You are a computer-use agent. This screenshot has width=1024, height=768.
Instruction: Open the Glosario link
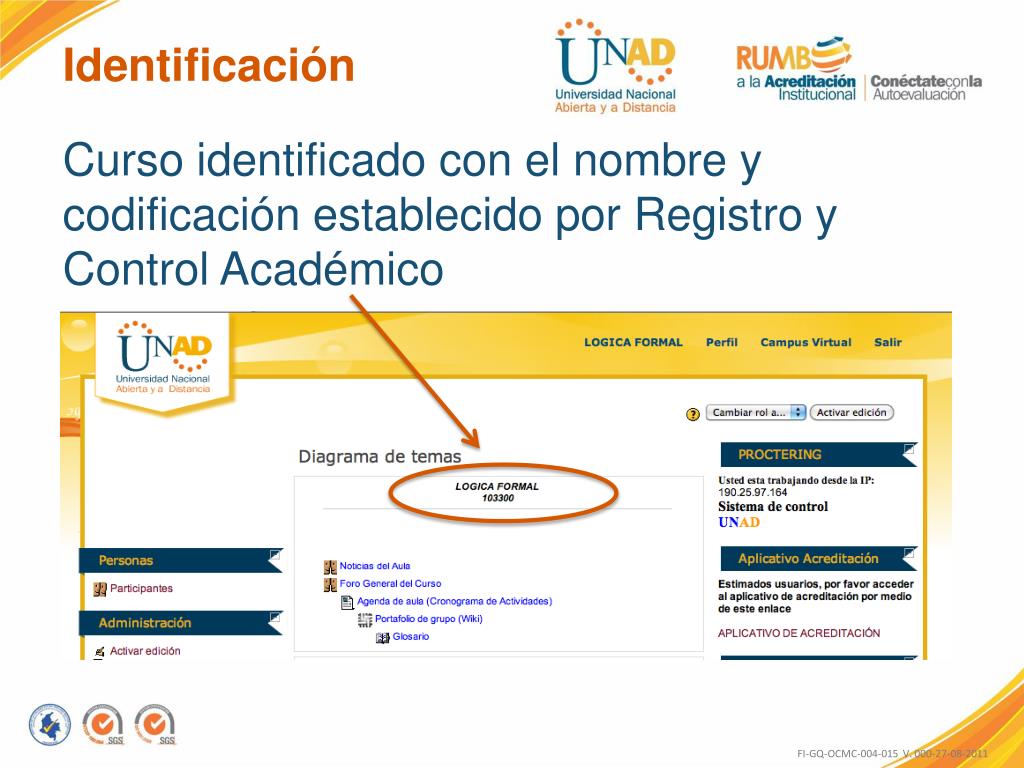click(x=411, y=637)
